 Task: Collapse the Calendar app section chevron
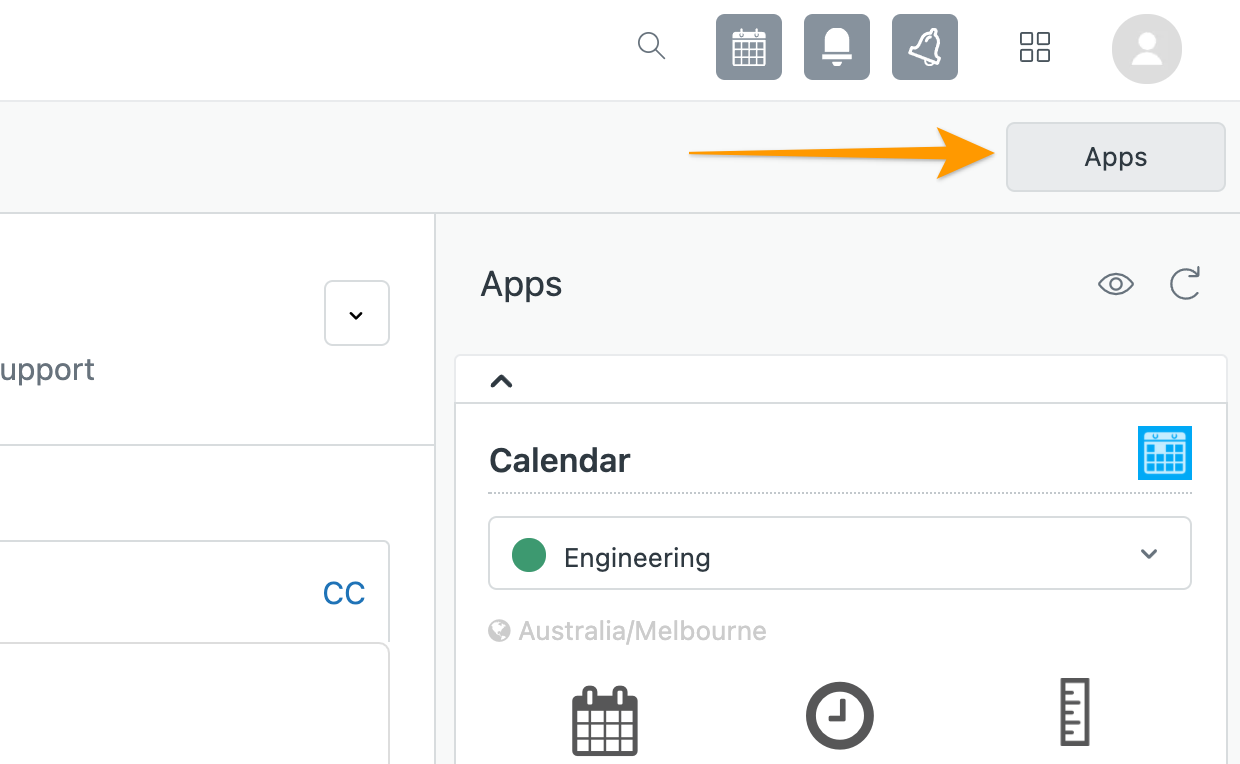pyautogui.click(x=501, y=381)
